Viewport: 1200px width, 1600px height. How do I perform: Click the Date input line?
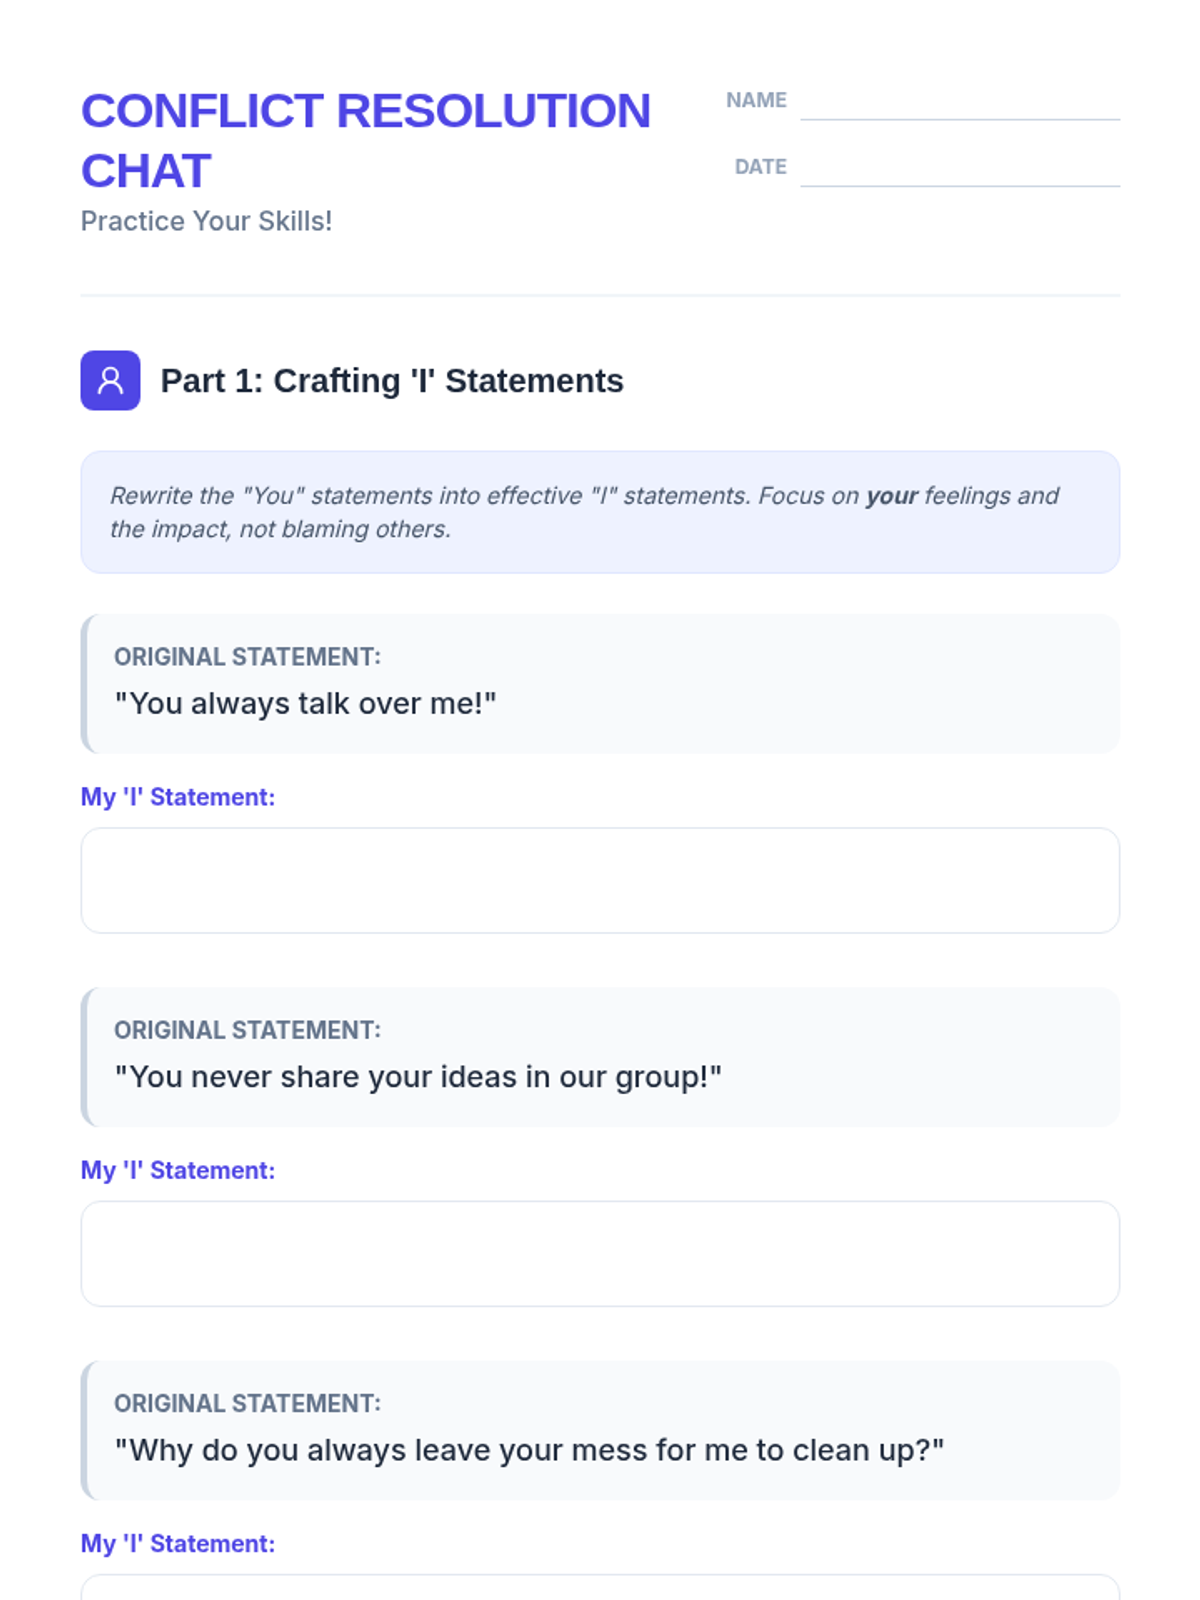tap(959, 170)
